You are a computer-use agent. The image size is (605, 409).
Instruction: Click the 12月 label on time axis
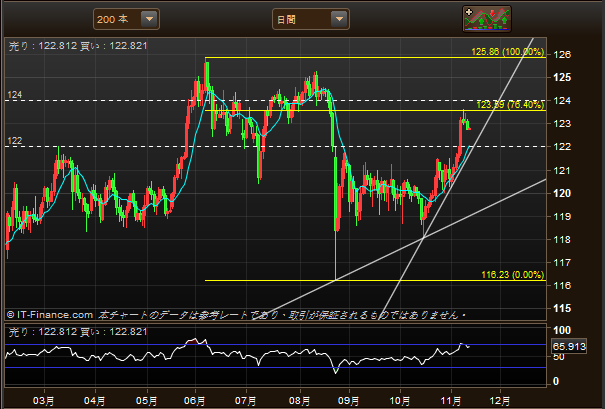click(x=500, y=401)
